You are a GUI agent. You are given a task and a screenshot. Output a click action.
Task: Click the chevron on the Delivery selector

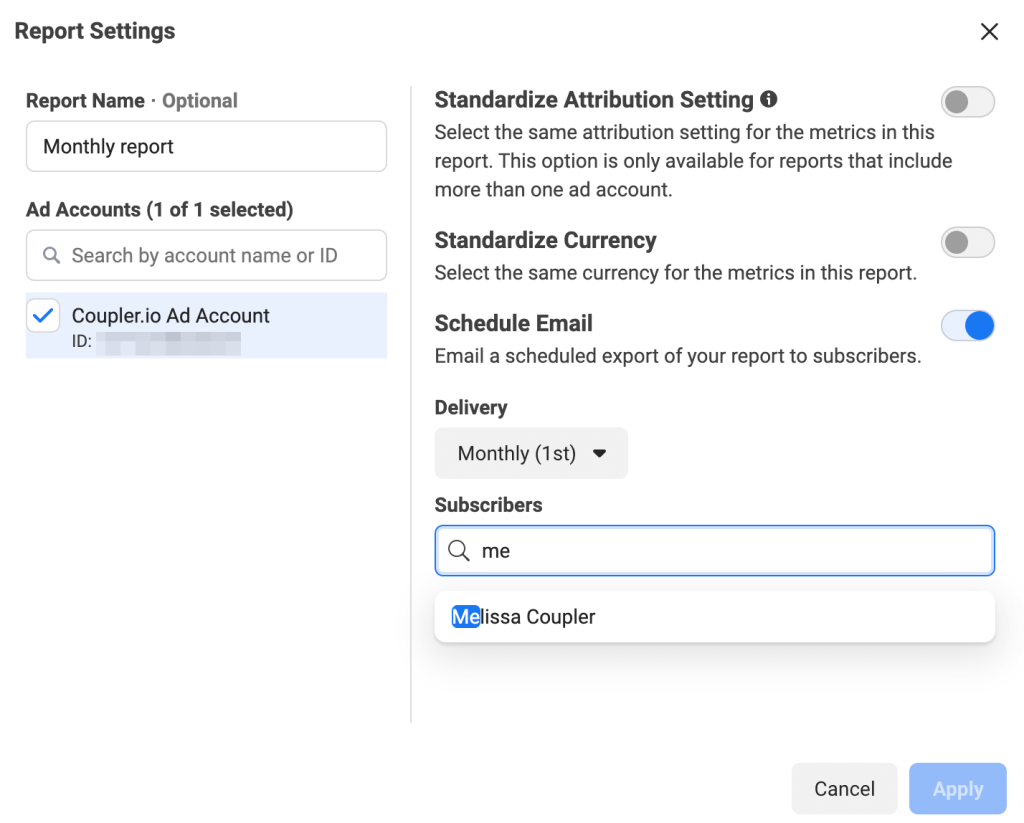tap(600, 453)
